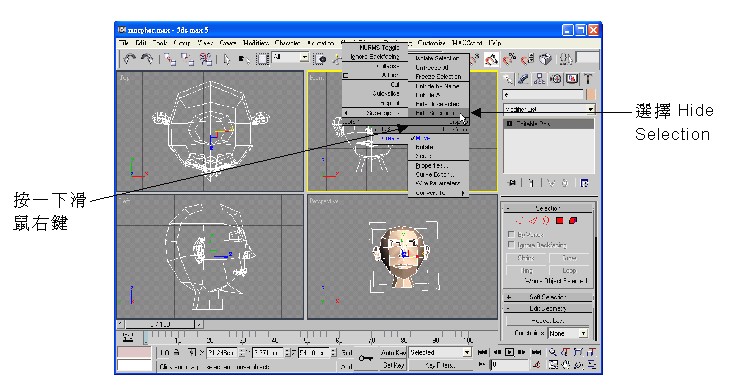Open the Utilities hammer panel icon
Viewport: 730px width, 391px height.
588,79
